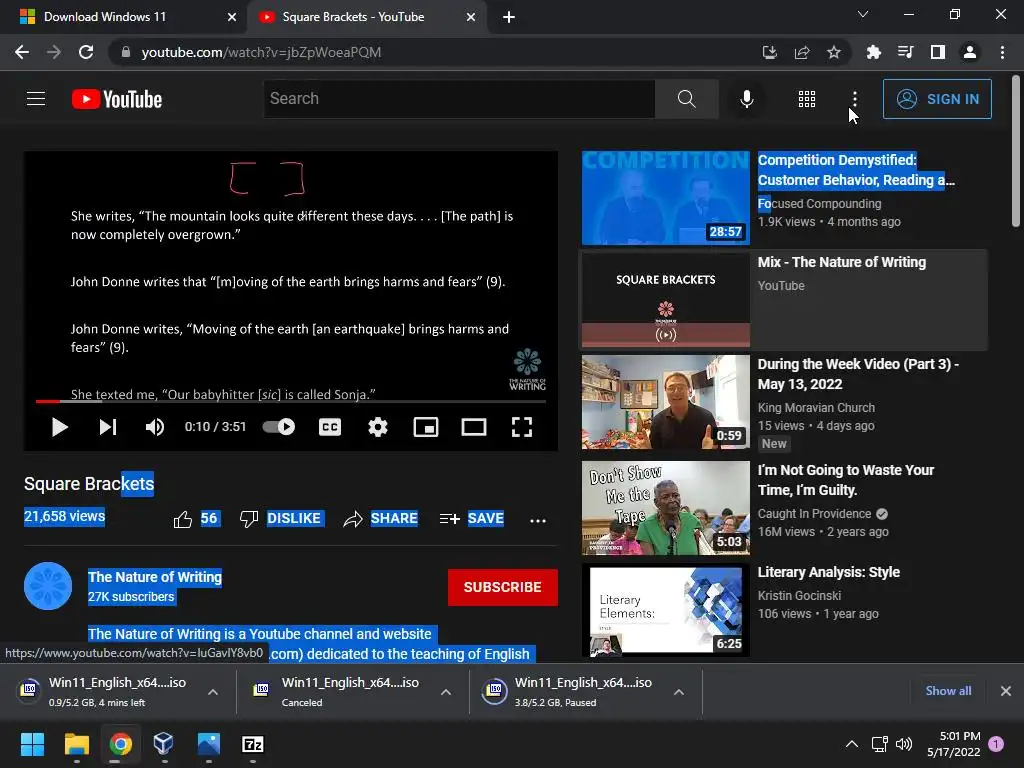Viewport: 1024px width, 768px height.
Task: Open a new browser tab
Action: coord(509,17)
